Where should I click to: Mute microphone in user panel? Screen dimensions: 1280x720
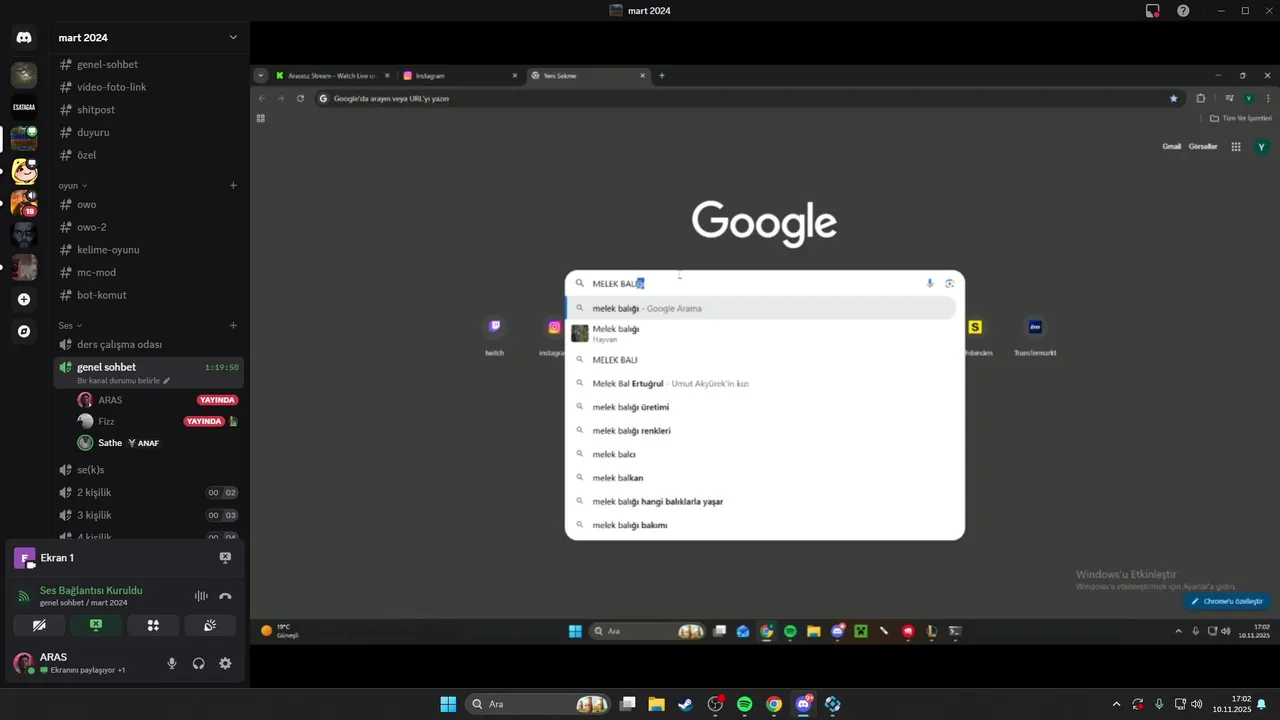(x=172, y=663)
